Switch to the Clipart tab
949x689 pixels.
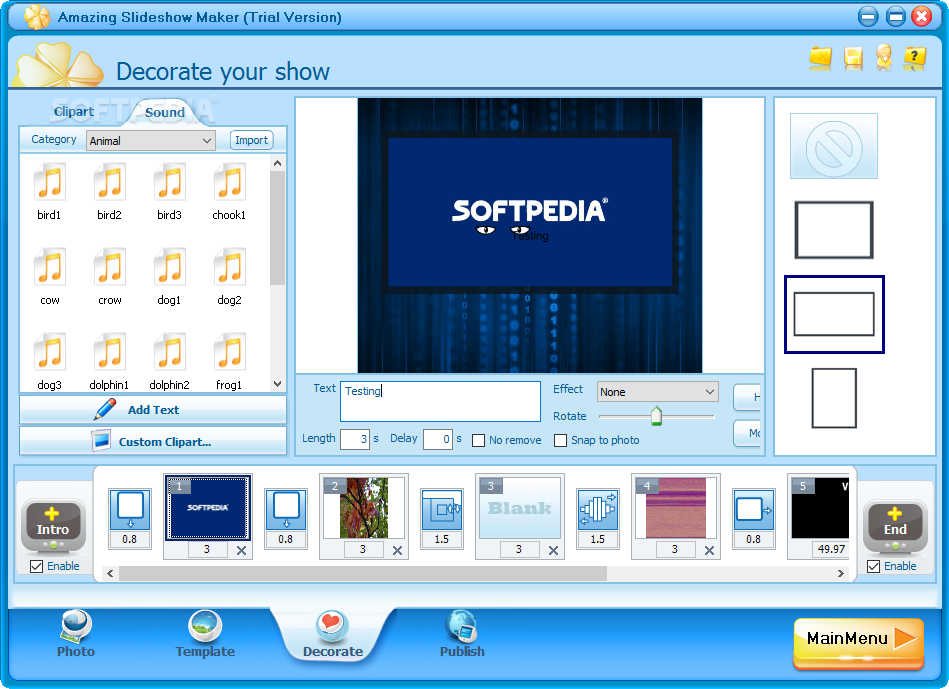(x=73, y=111)
